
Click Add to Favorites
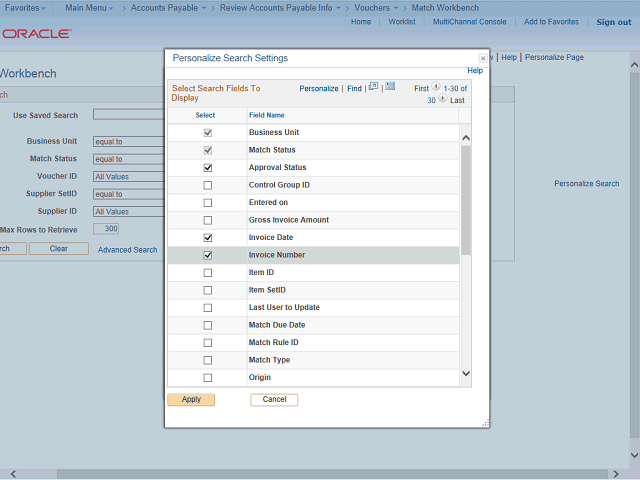pos(551,22)
